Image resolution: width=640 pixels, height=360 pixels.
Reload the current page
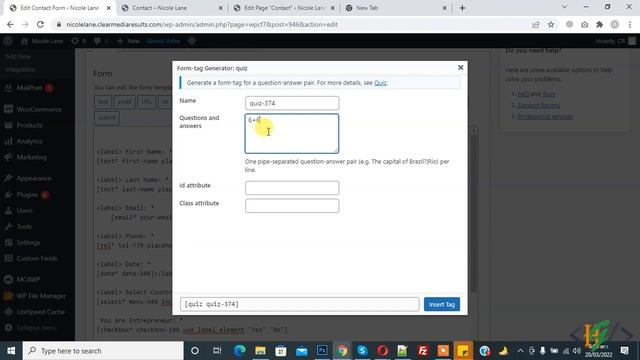point(40,24)
